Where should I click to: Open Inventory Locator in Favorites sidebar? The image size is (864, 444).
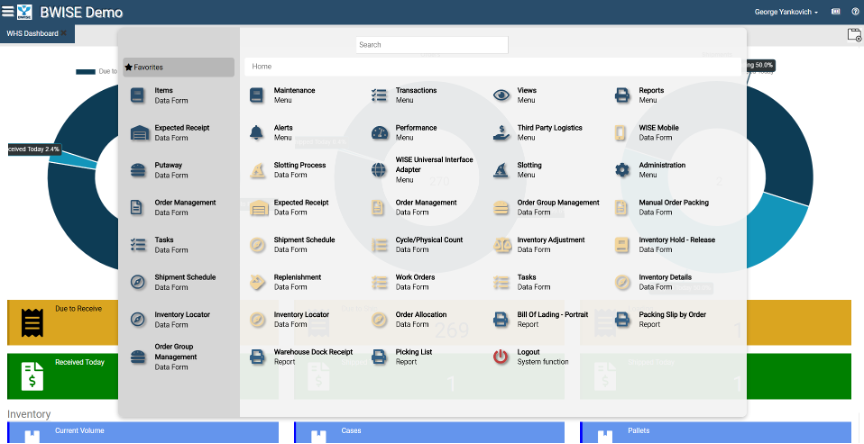coord(170,320)
